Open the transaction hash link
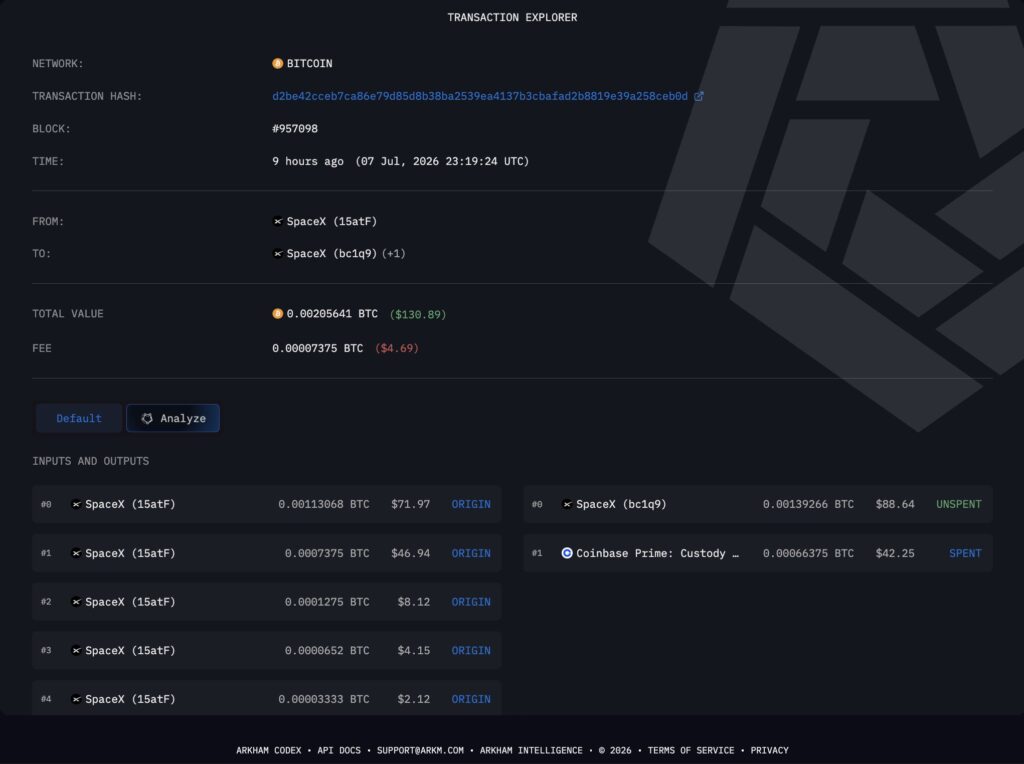The height and width of the screenshot is (764, 1024). [480, 96]
